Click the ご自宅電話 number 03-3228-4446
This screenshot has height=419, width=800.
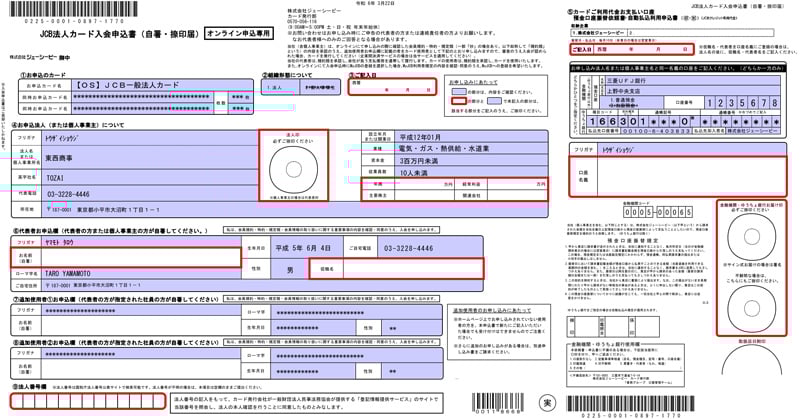[x=408, y=248]
